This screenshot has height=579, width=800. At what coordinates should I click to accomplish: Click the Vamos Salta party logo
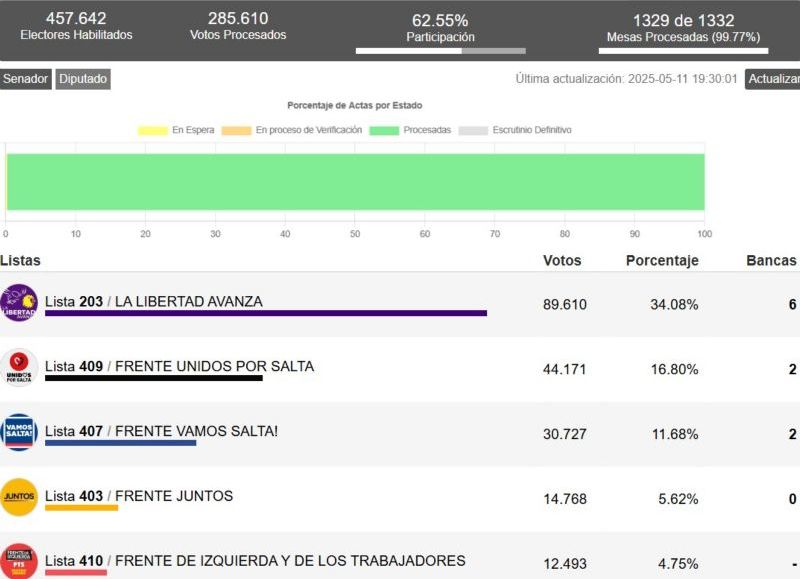19,433
